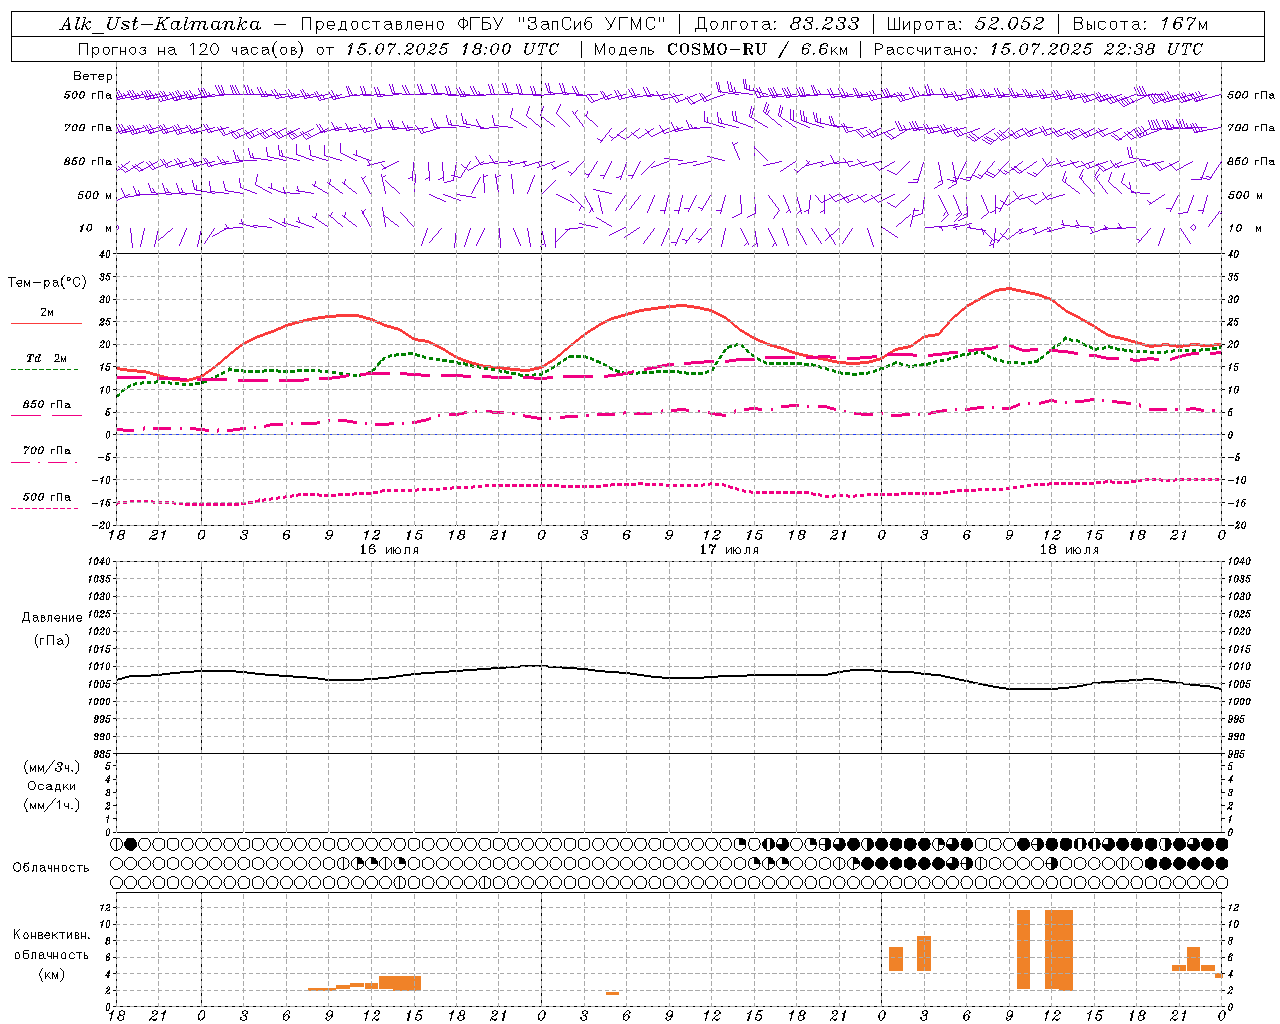The image size is (1280, 1024).
Task: Click the dotted pink sample under the '500 гПа' legend
Action: click(x=44, y=508)
